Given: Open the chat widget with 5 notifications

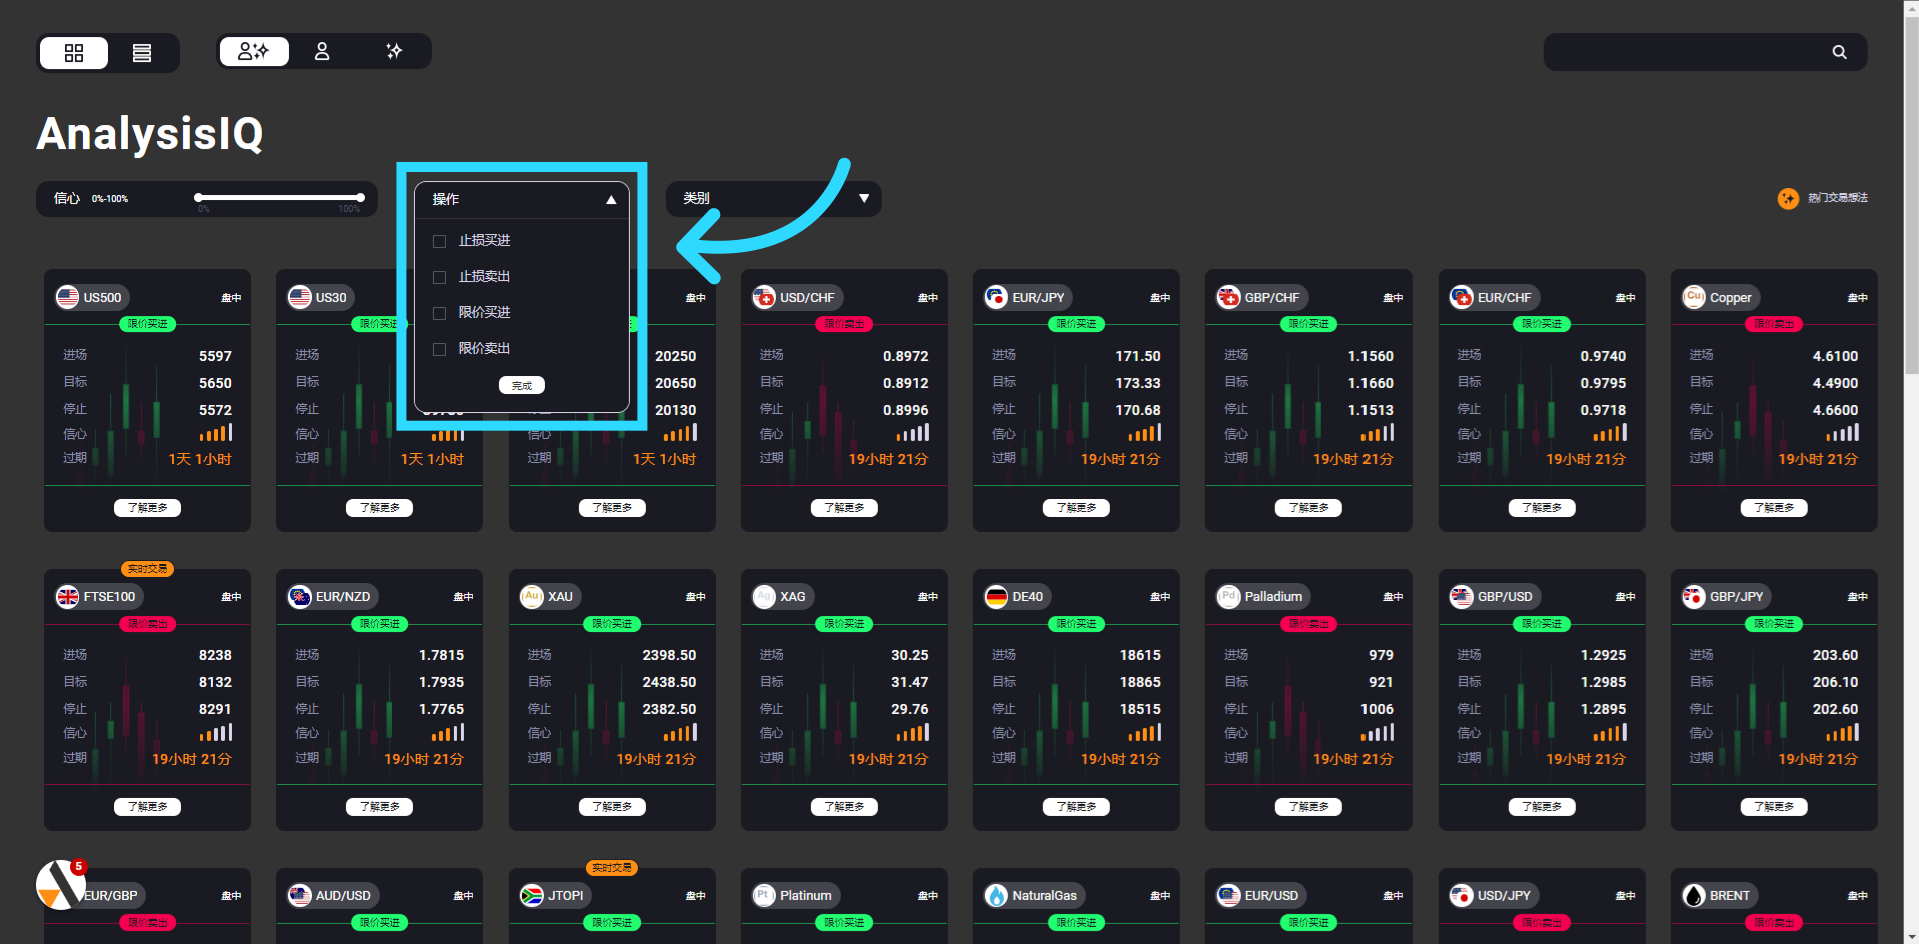Looking at the screenshot, I should [60, 884].
